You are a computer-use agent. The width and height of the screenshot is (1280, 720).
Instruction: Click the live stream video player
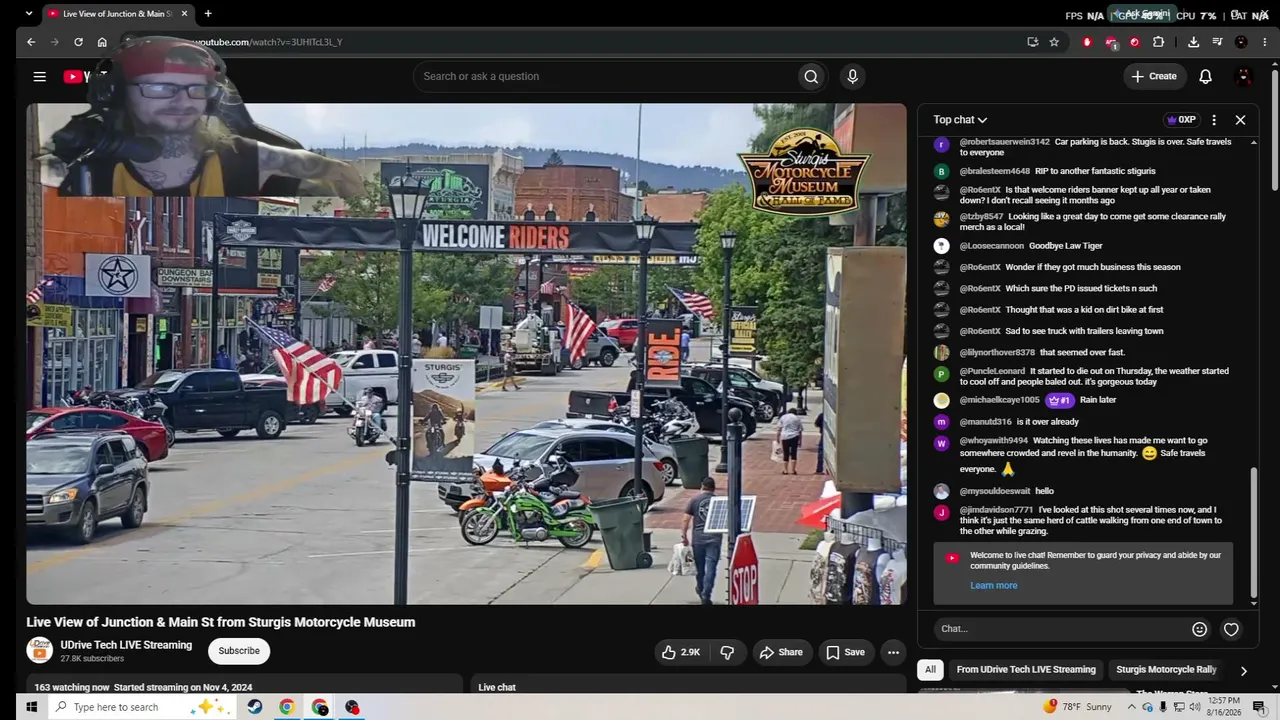(x=466, y=354)
